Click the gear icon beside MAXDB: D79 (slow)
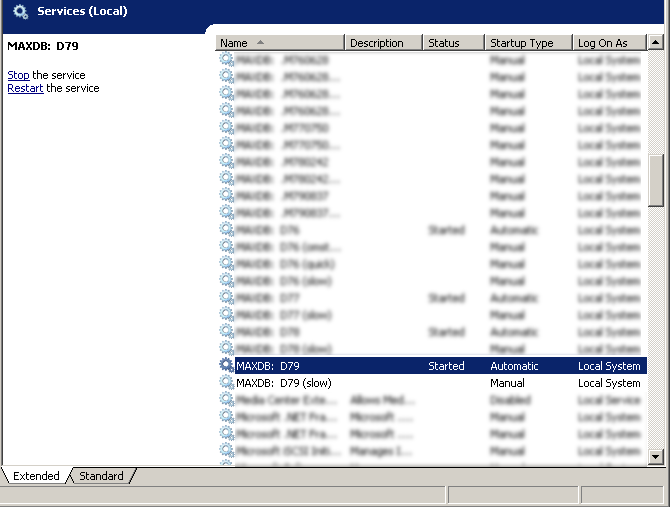Screen dimensions: 670x507 click(x=226, y=383)
